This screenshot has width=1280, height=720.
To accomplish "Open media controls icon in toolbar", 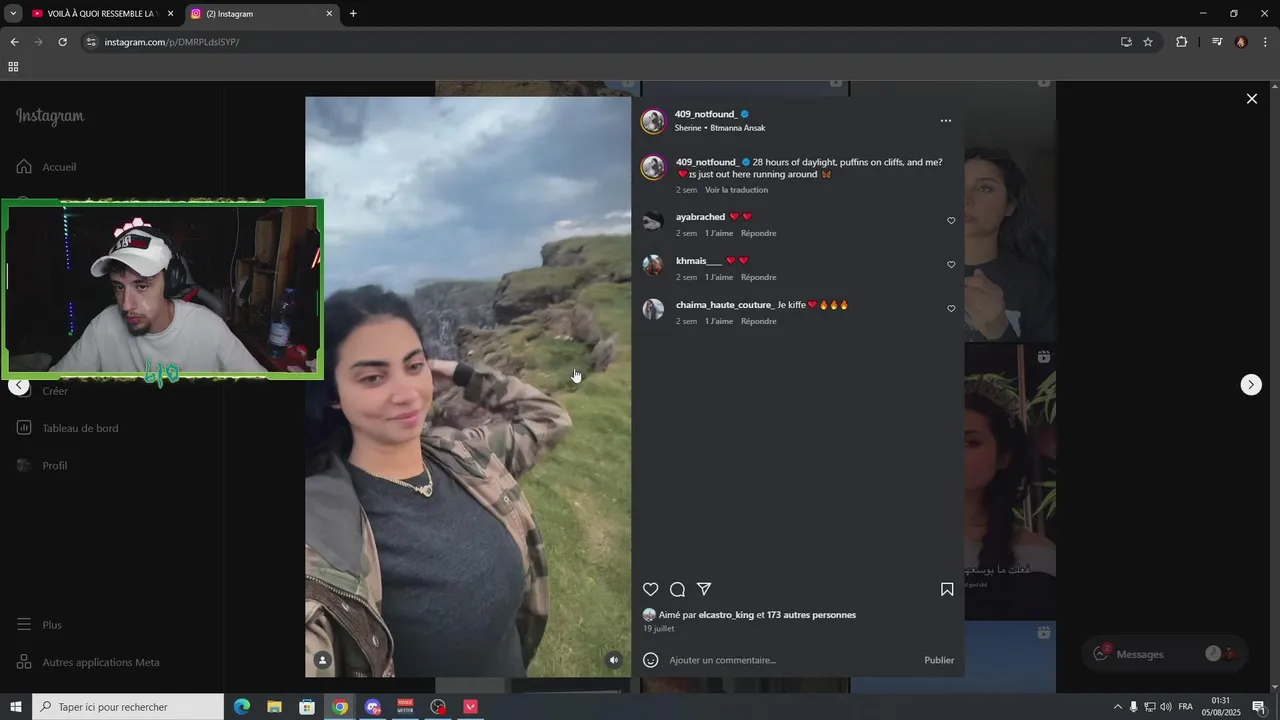I will pyautogui.click(x=1217, y=42).
